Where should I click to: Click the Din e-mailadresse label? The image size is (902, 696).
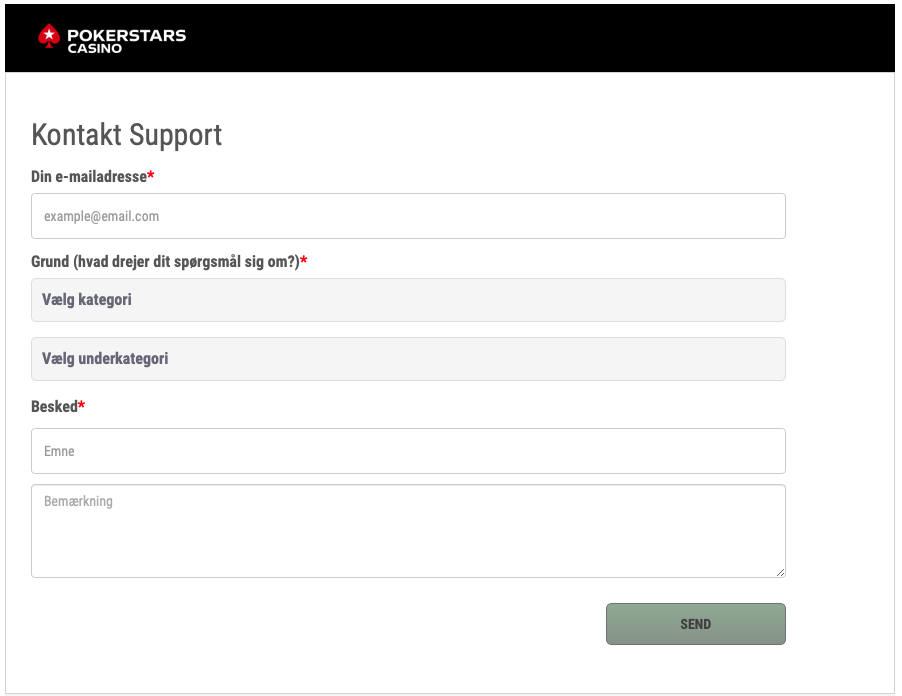(x=89, y=176)
